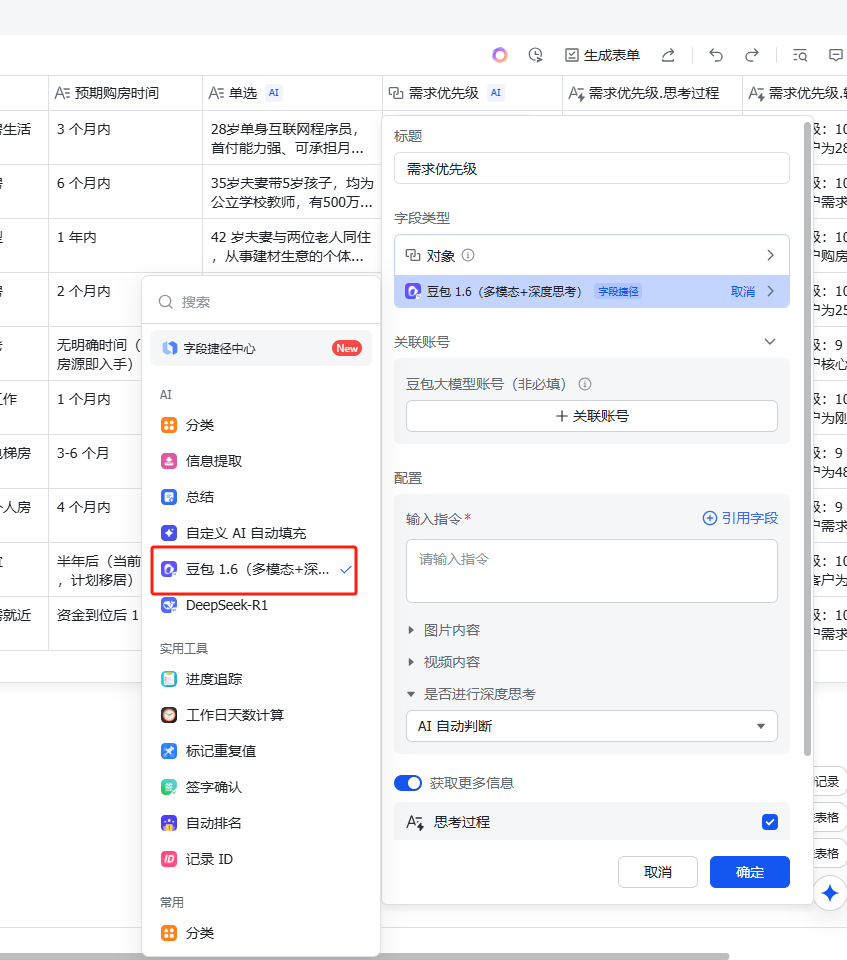Click the cell '6 个月内'

[126, 191]
